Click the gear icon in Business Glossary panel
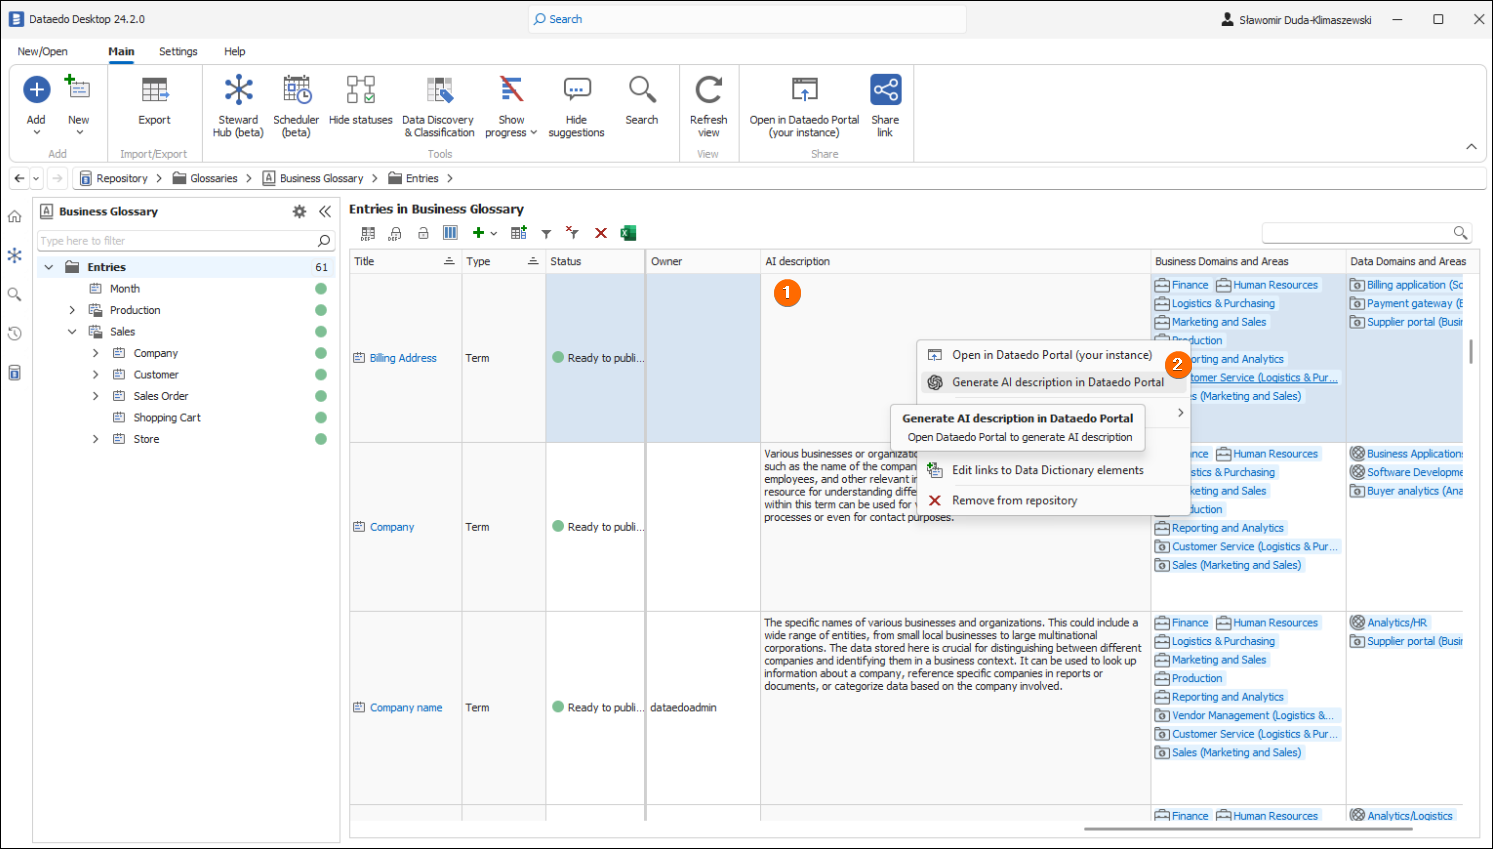 (x=299, y=211)
